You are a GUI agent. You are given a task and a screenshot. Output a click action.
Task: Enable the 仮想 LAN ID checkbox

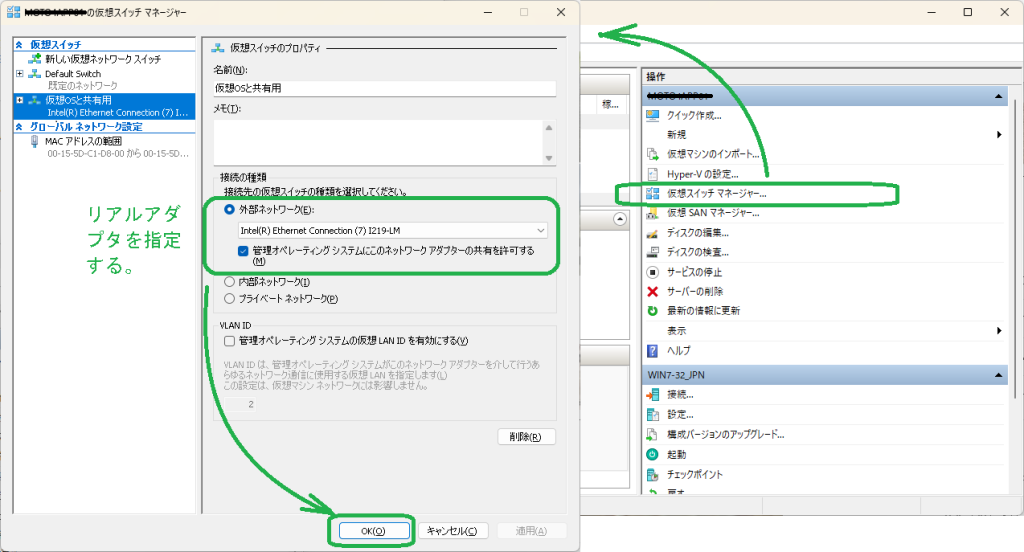tap(230, 341)
